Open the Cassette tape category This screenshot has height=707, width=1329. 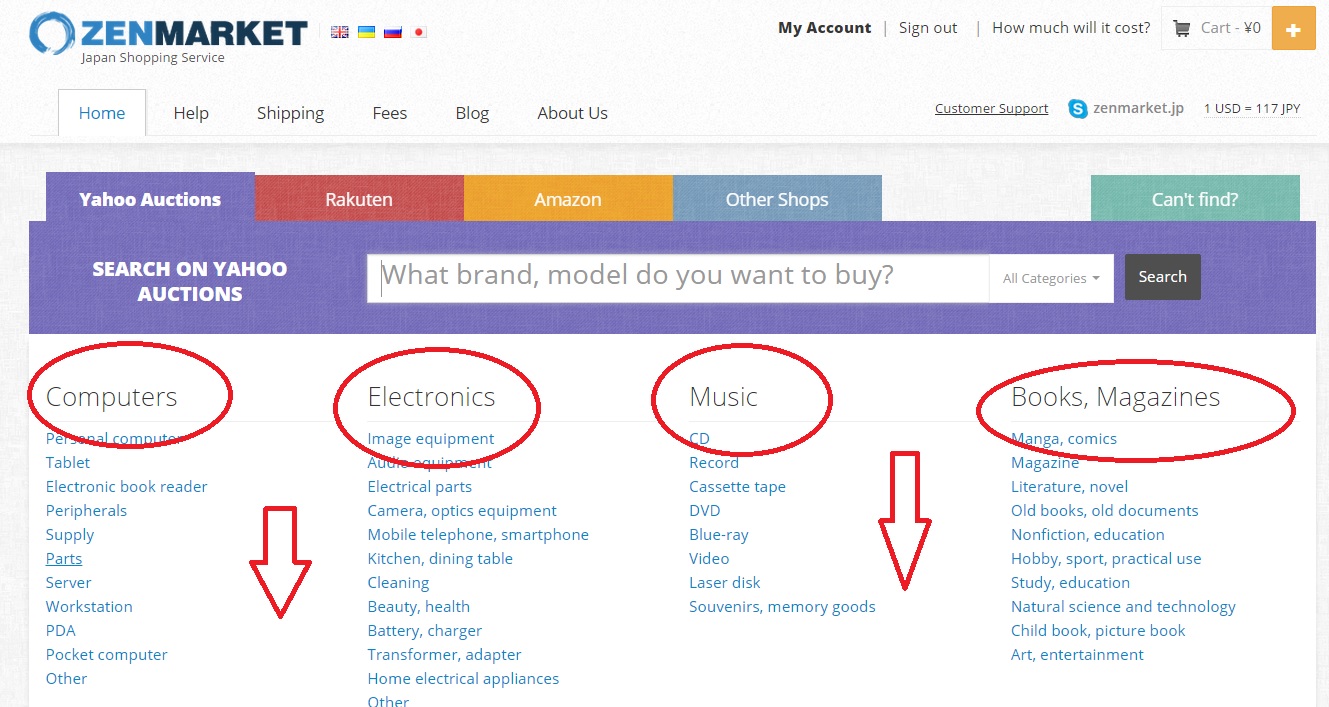(738, 487)
